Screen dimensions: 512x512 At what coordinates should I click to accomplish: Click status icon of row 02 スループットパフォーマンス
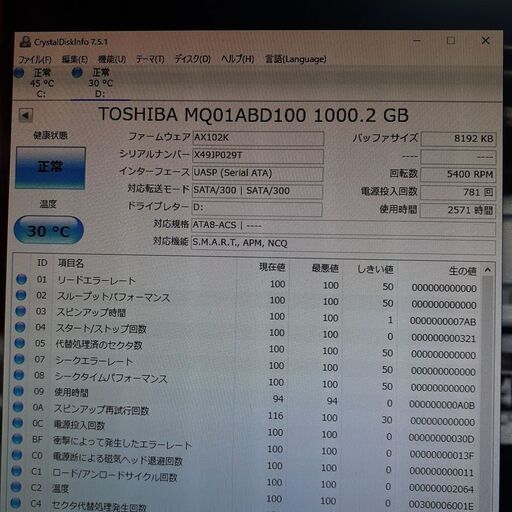pyautogui.click(x=21, y=295)
